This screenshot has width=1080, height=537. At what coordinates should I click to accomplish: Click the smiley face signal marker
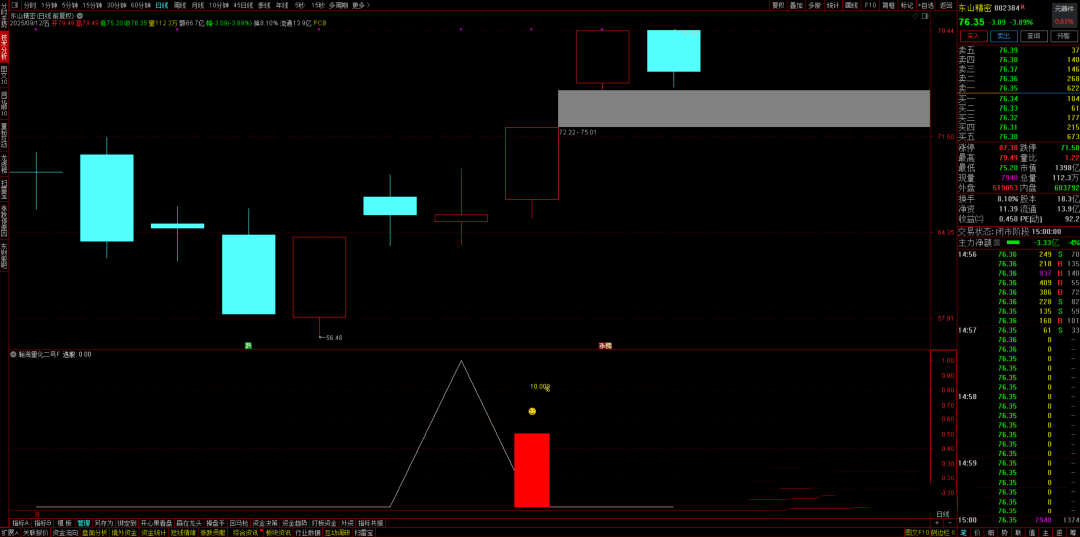(532, 411)
